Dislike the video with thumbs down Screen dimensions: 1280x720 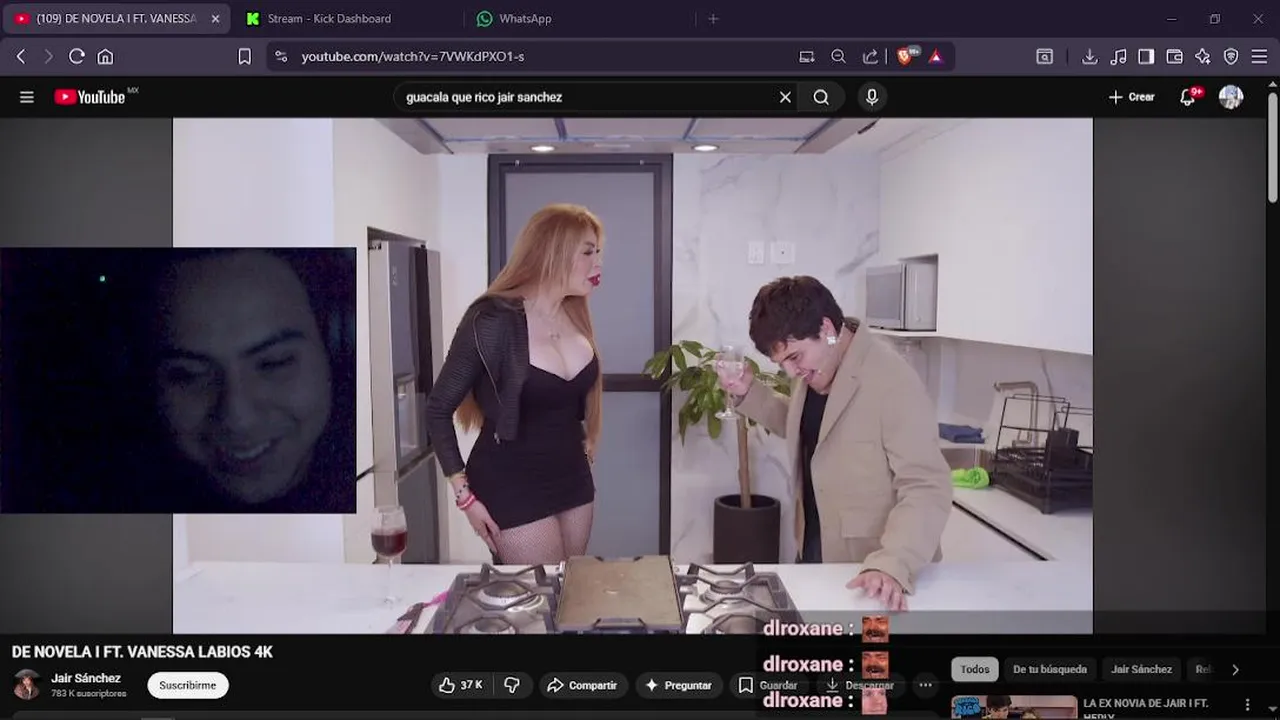click(x=512, y=685)
